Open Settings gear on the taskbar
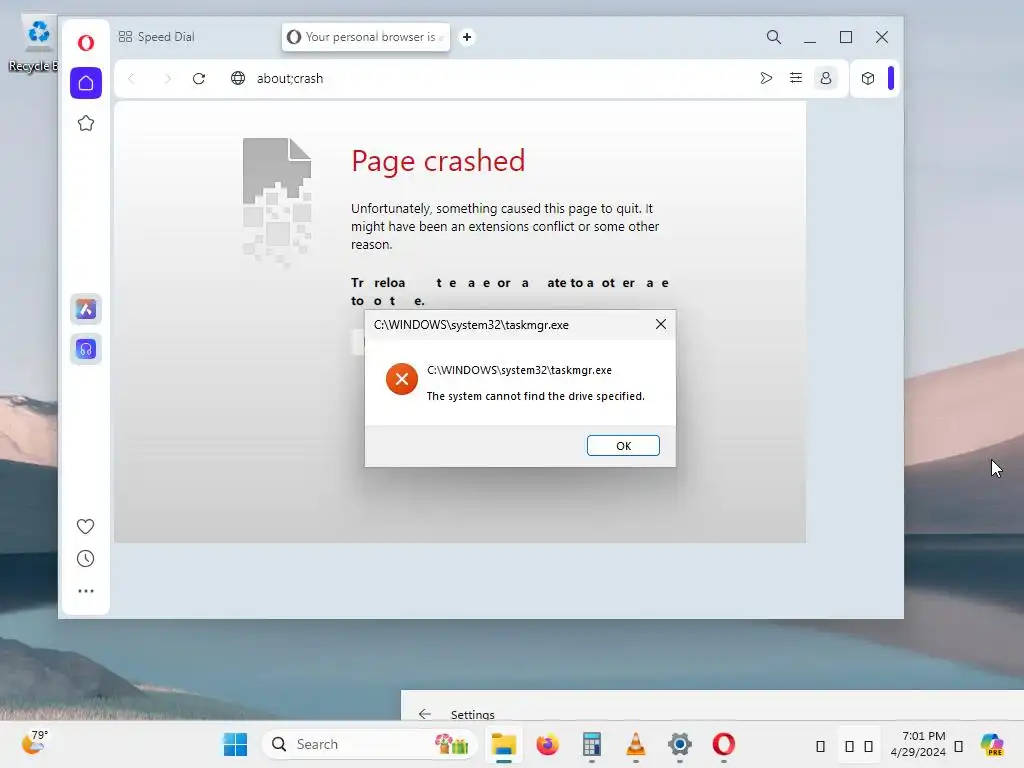 pos(679,744)
